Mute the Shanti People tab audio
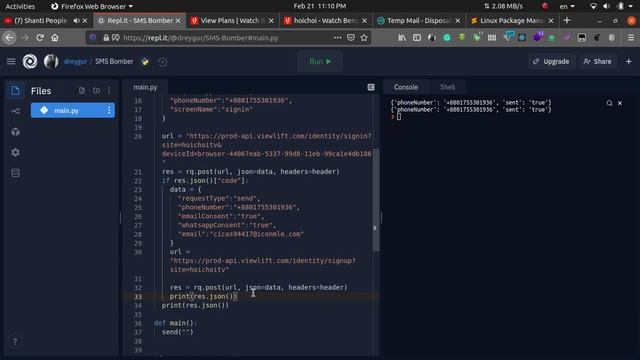 (x=76, y=20)
